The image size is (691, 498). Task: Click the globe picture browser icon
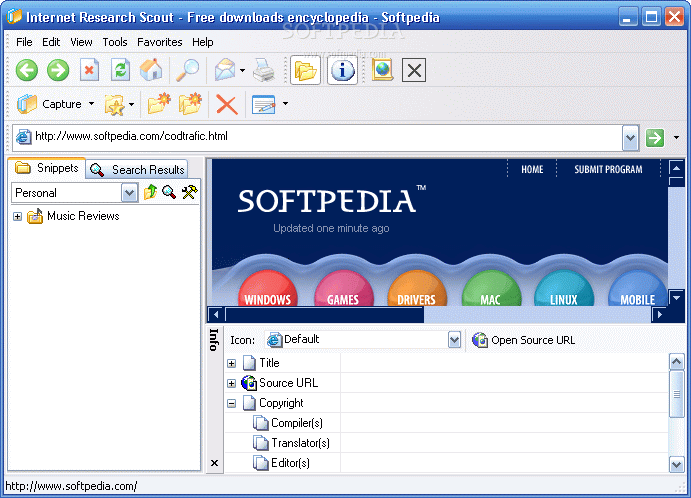[382, 70]
